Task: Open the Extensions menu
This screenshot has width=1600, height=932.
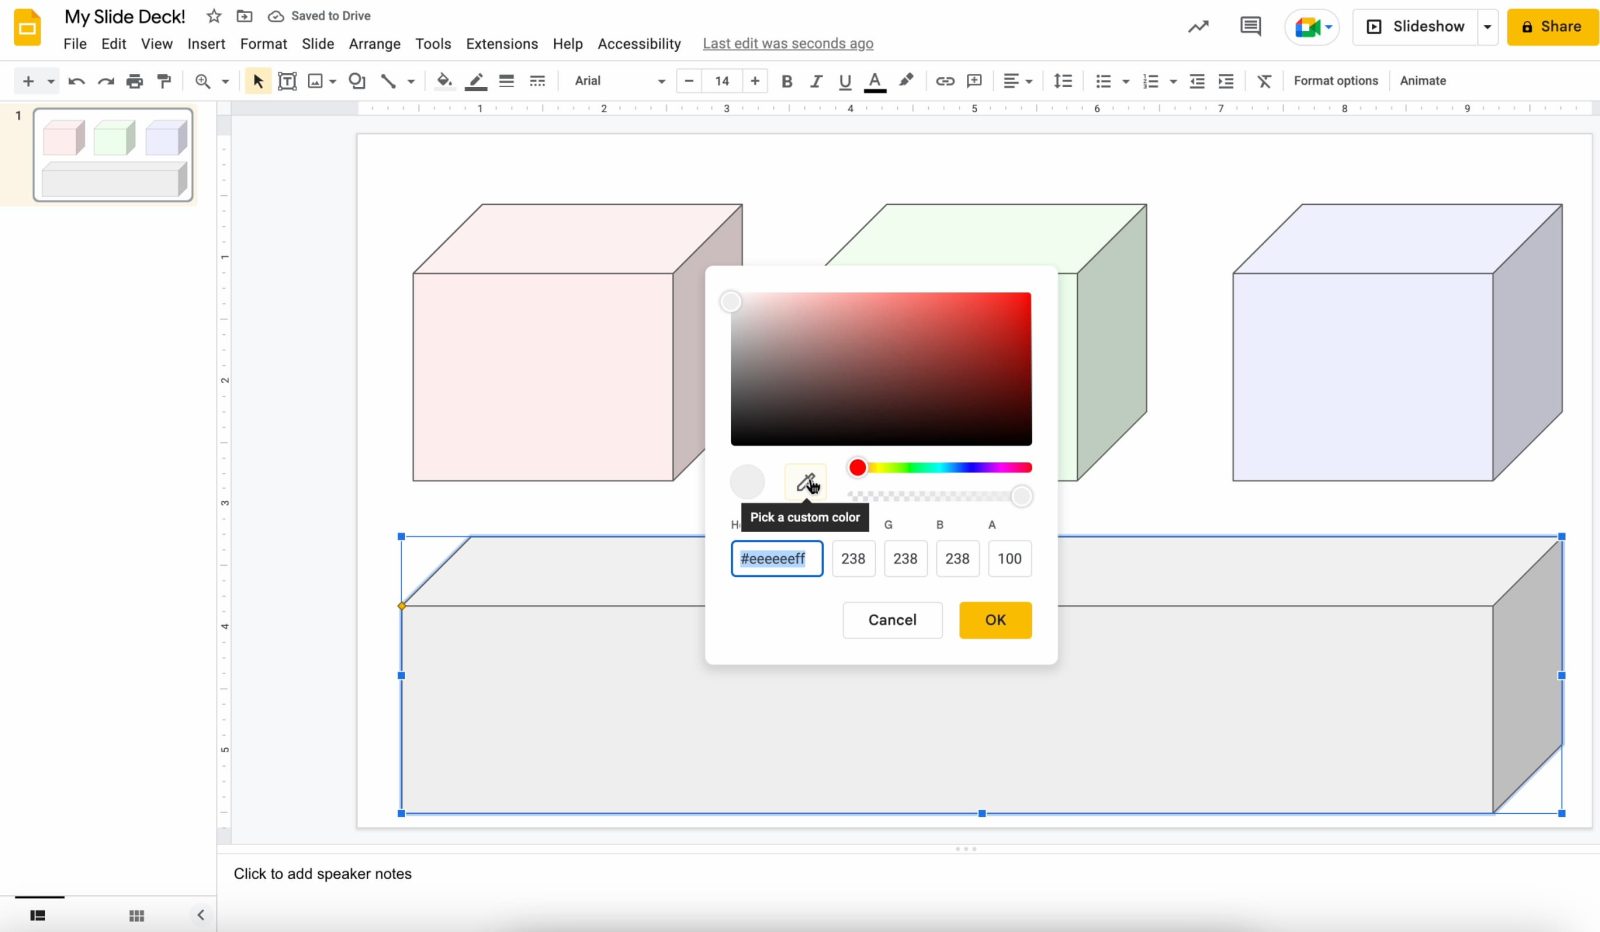Action: click(x=501, y=44)
